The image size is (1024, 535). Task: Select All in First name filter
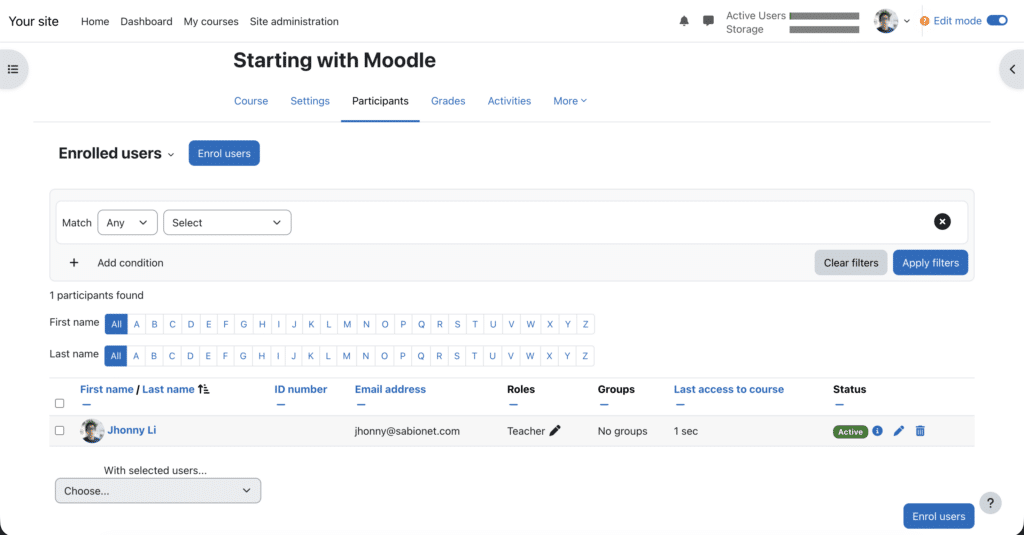point(116,324)
